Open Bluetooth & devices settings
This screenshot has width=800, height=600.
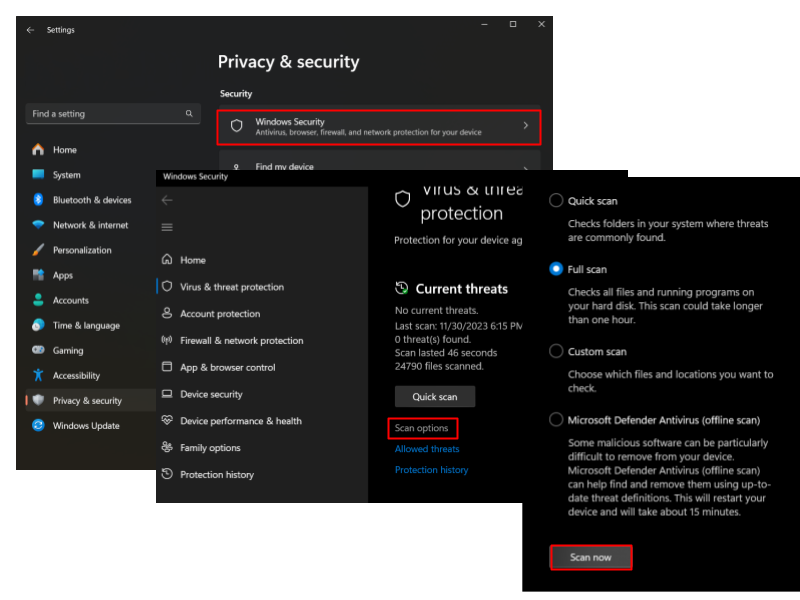point(92,200)
